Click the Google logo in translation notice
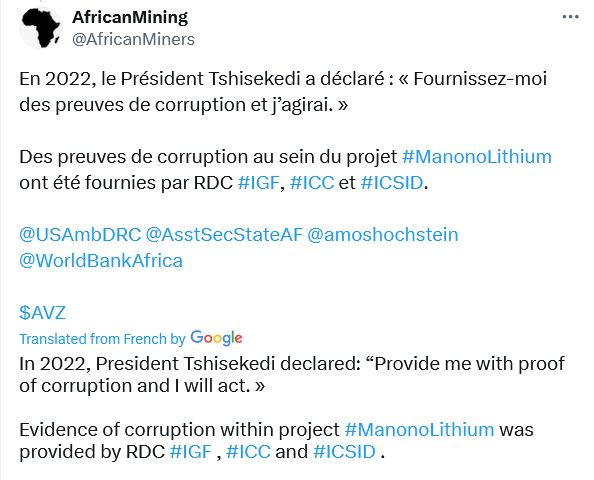This screenshot has width=594, height=480. coord(216,338)
